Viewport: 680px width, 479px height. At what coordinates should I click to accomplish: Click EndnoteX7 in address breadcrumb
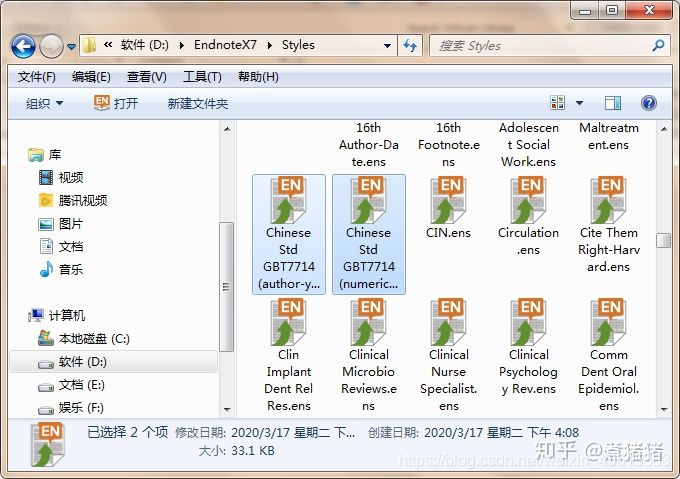point(225,45)
